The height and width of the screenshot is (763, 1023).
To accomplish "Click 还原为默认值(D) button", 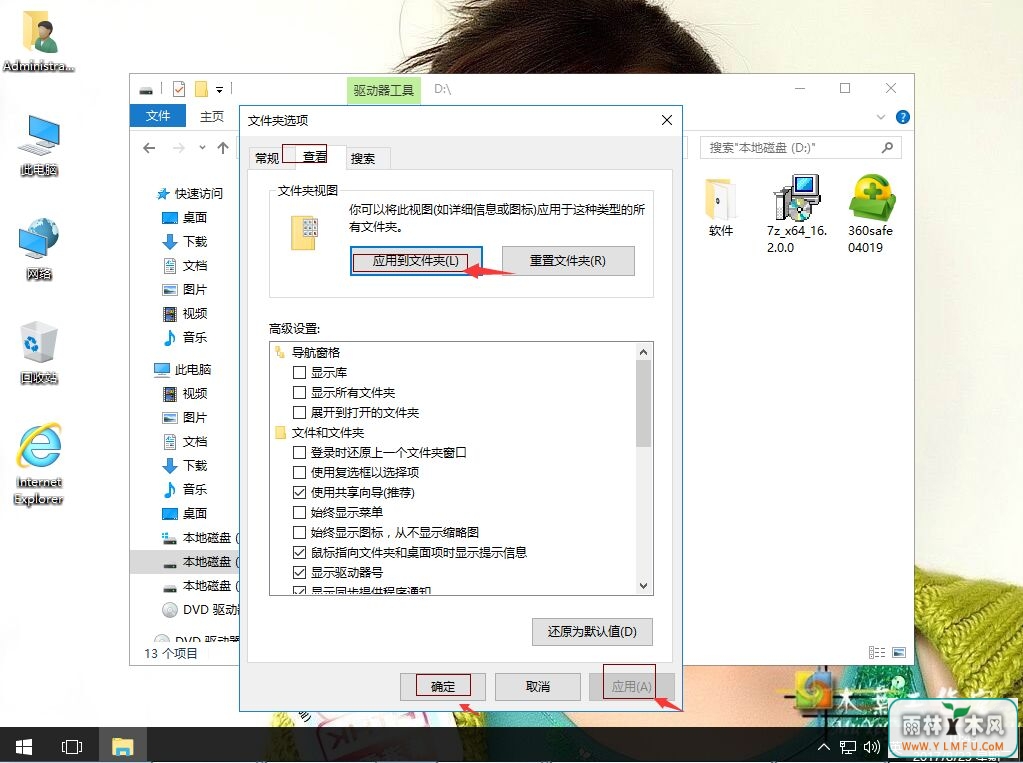I will click(x=592, y=632).
